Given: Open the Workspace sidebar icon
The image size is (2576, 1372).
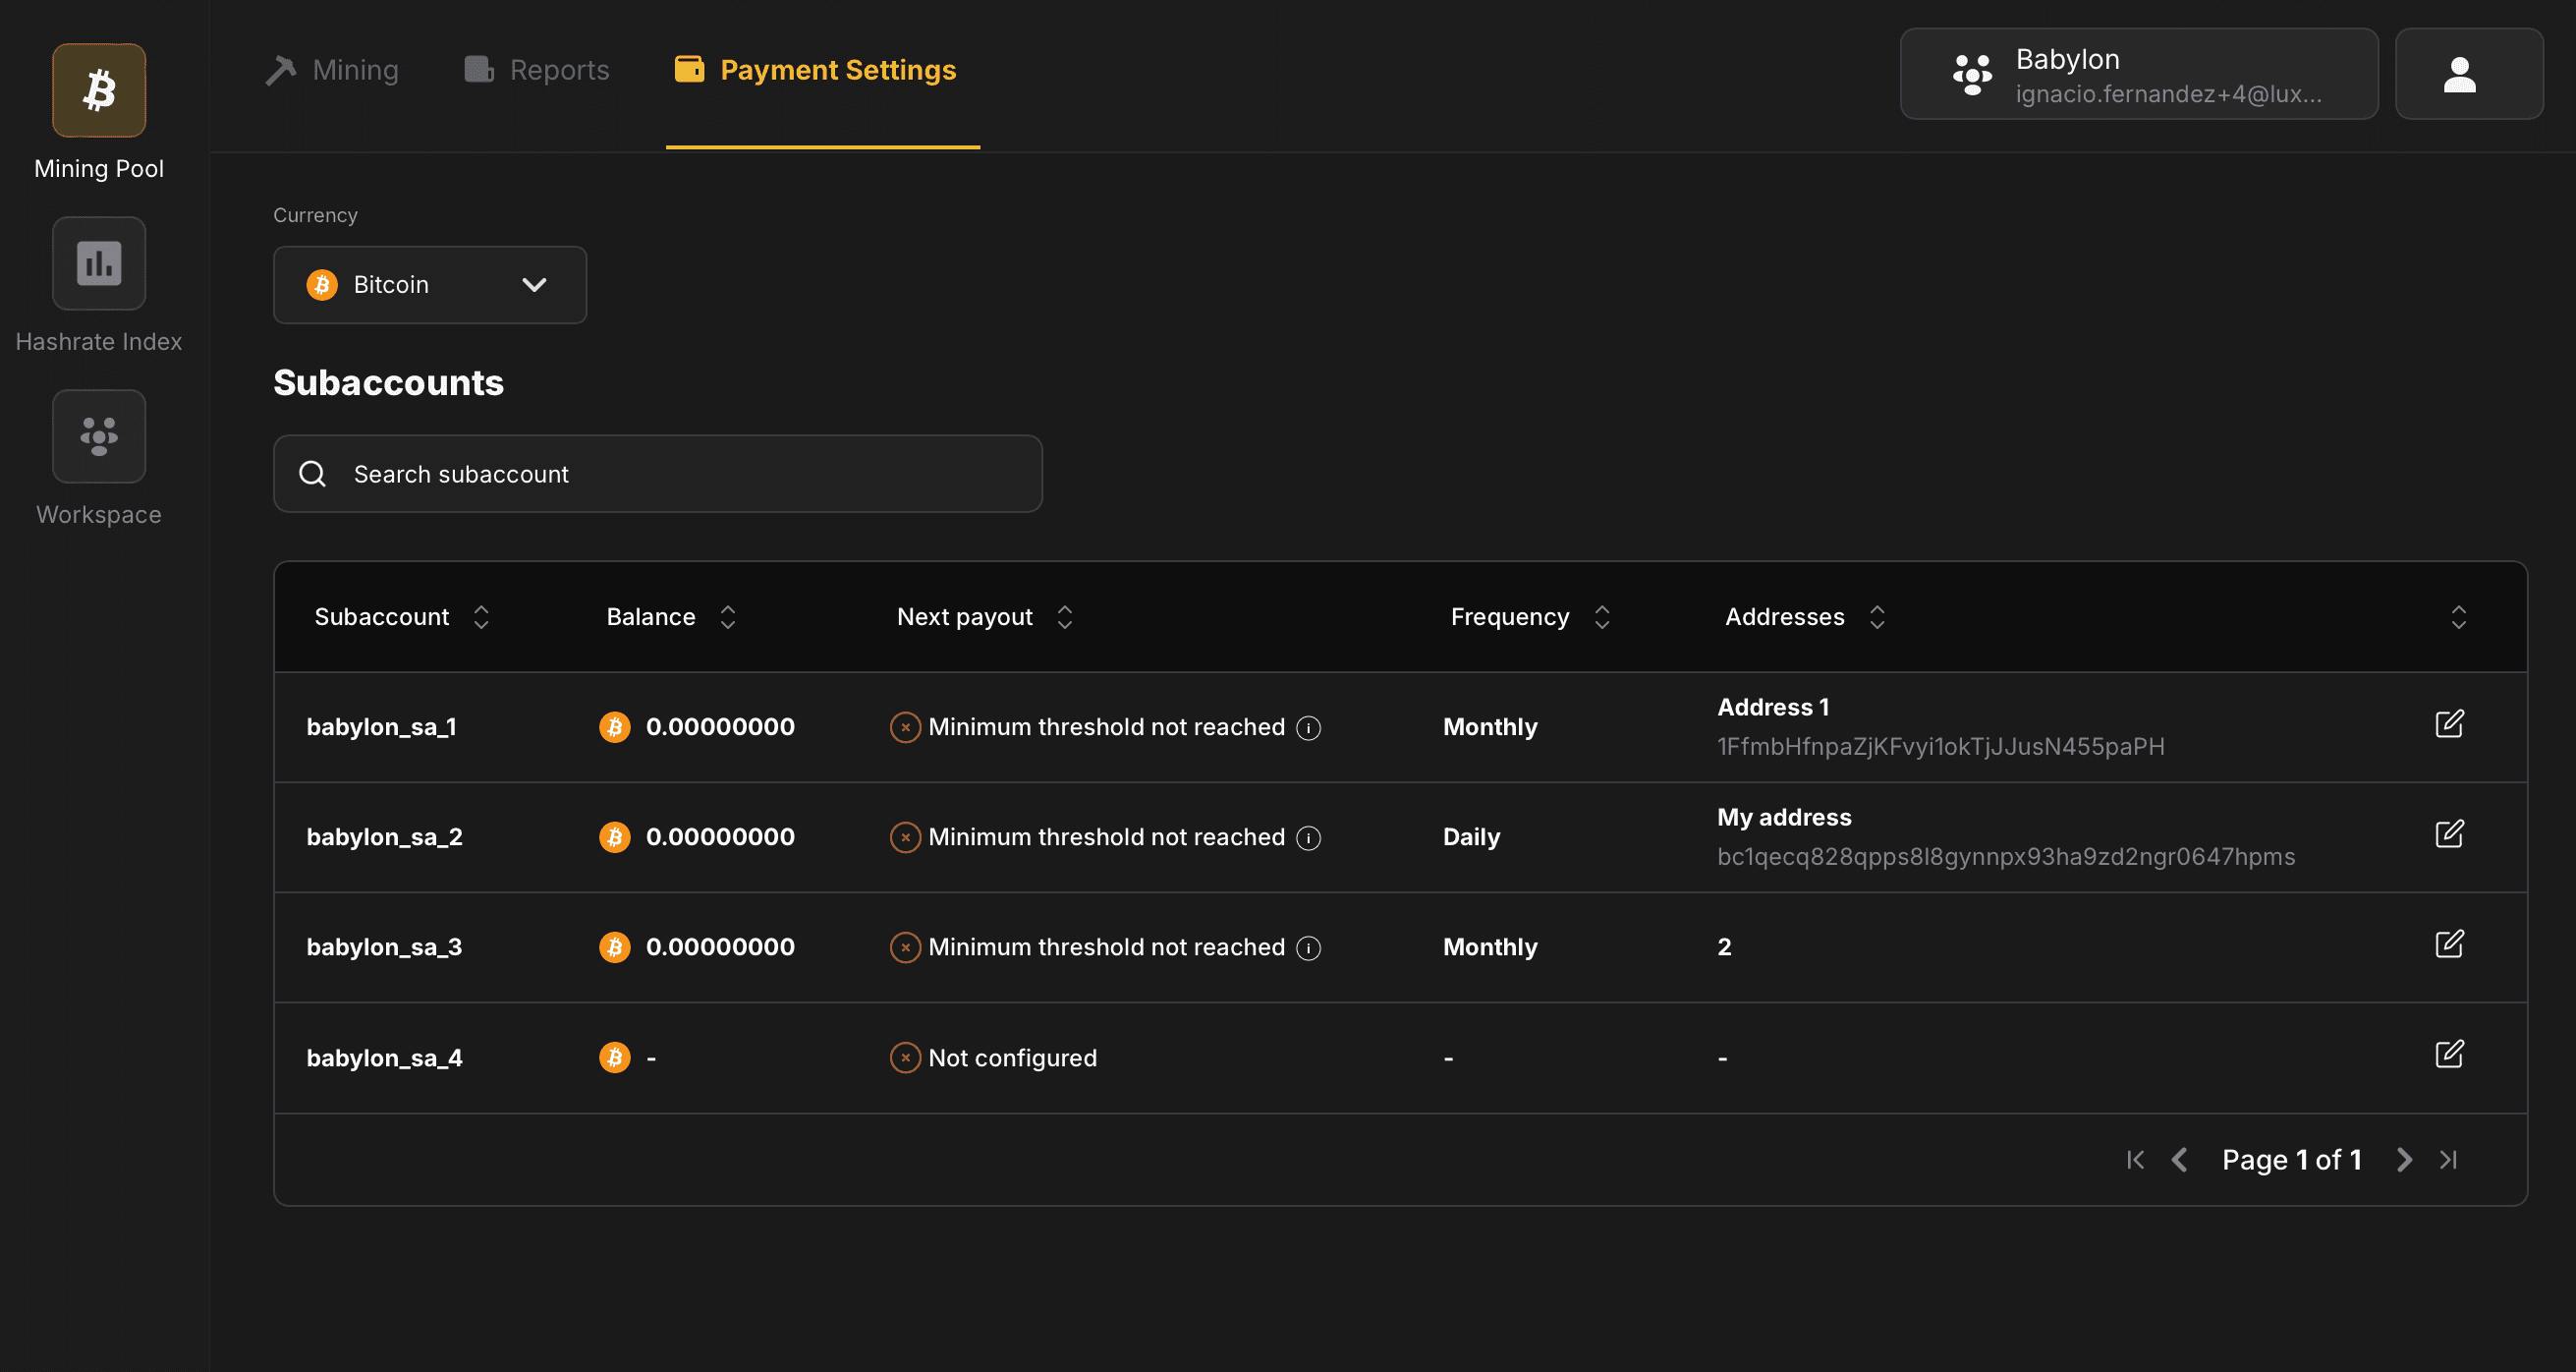Looking at the screenshot, I should [x=98, y=436].
